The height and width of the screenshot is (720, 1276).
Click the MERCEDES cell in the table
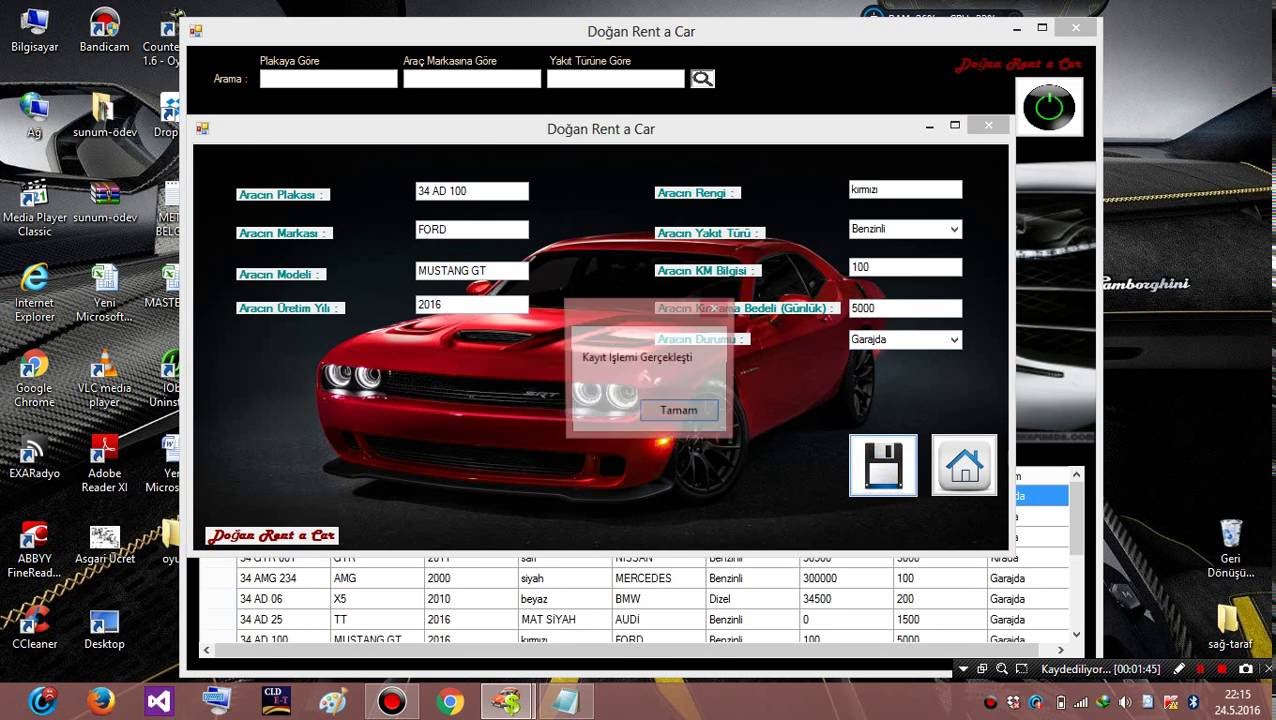coord(658,578)
